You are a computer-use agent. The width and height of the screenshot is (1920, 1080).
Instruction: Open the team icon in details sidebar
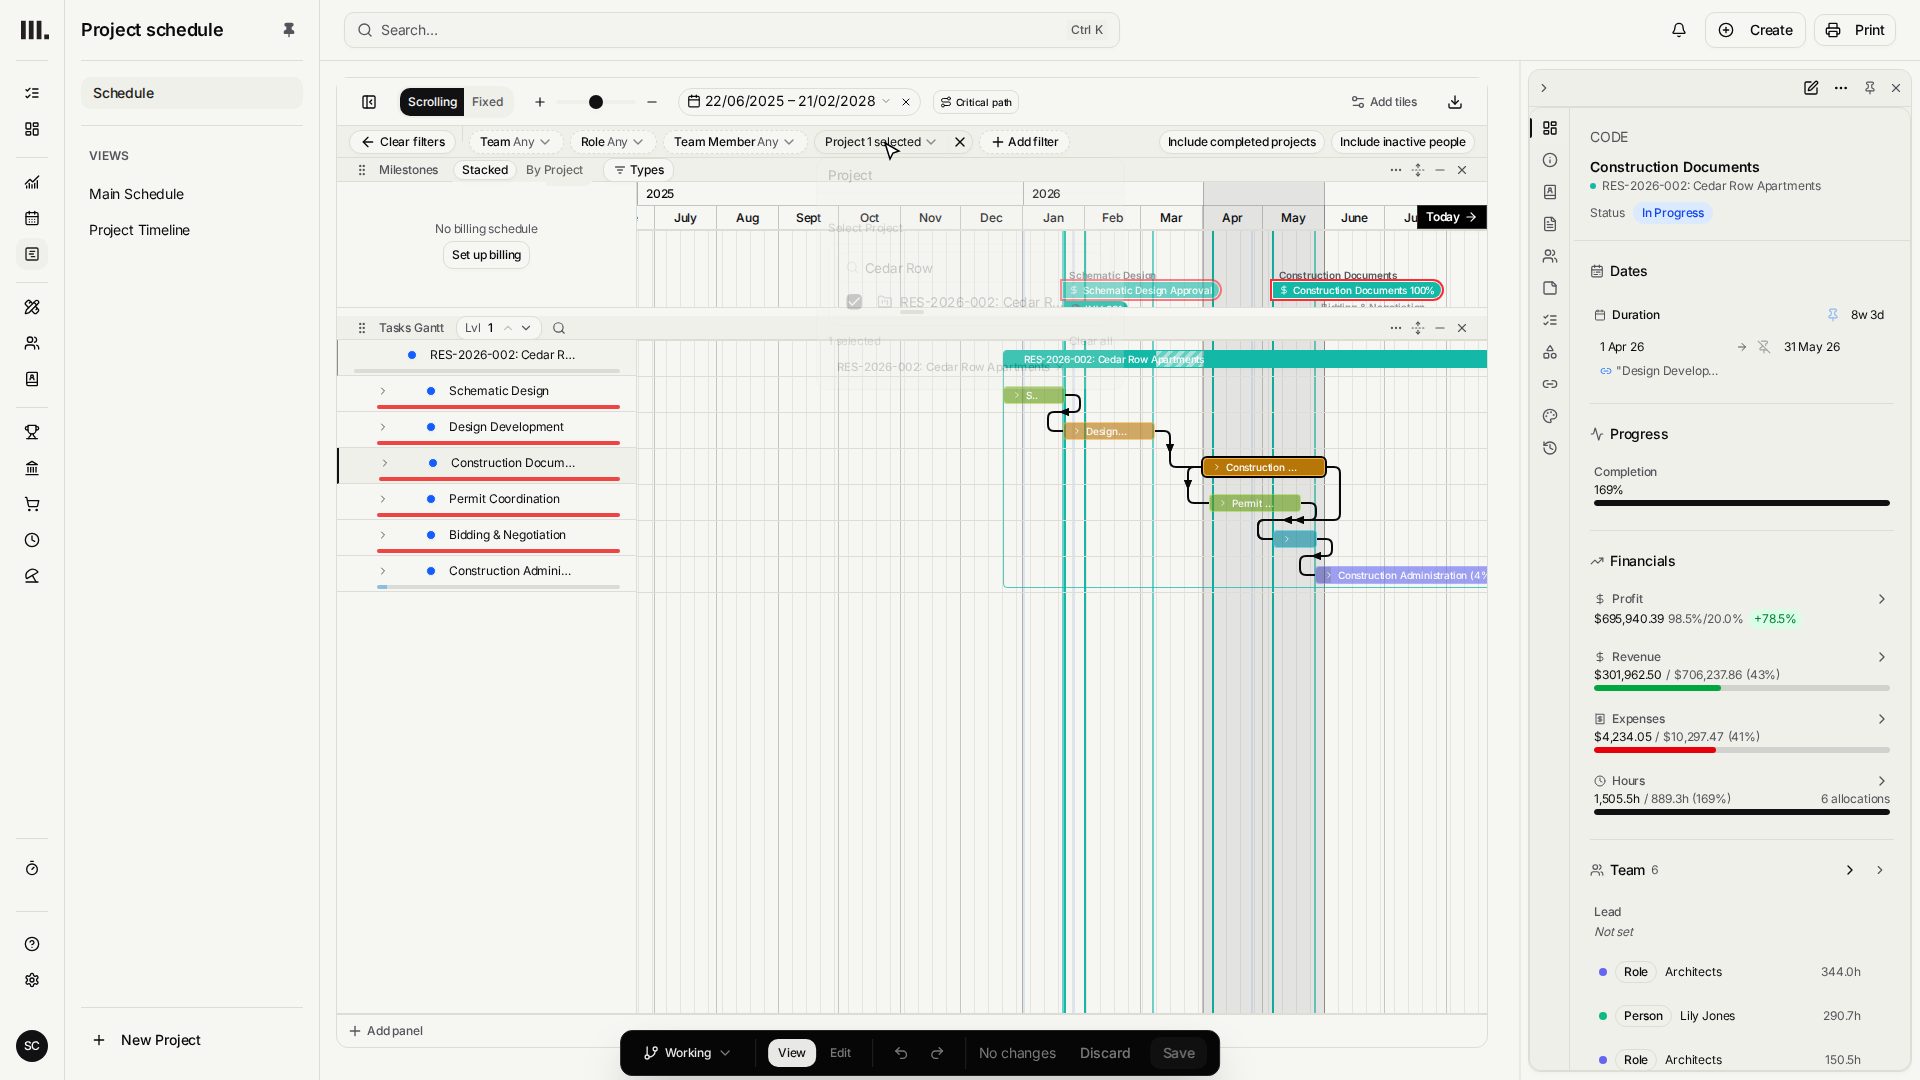1550,256
